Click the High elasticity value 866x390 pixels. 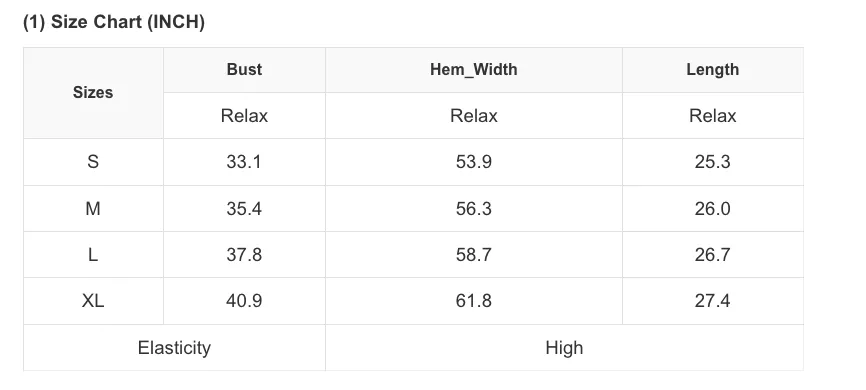click(564, 348)
